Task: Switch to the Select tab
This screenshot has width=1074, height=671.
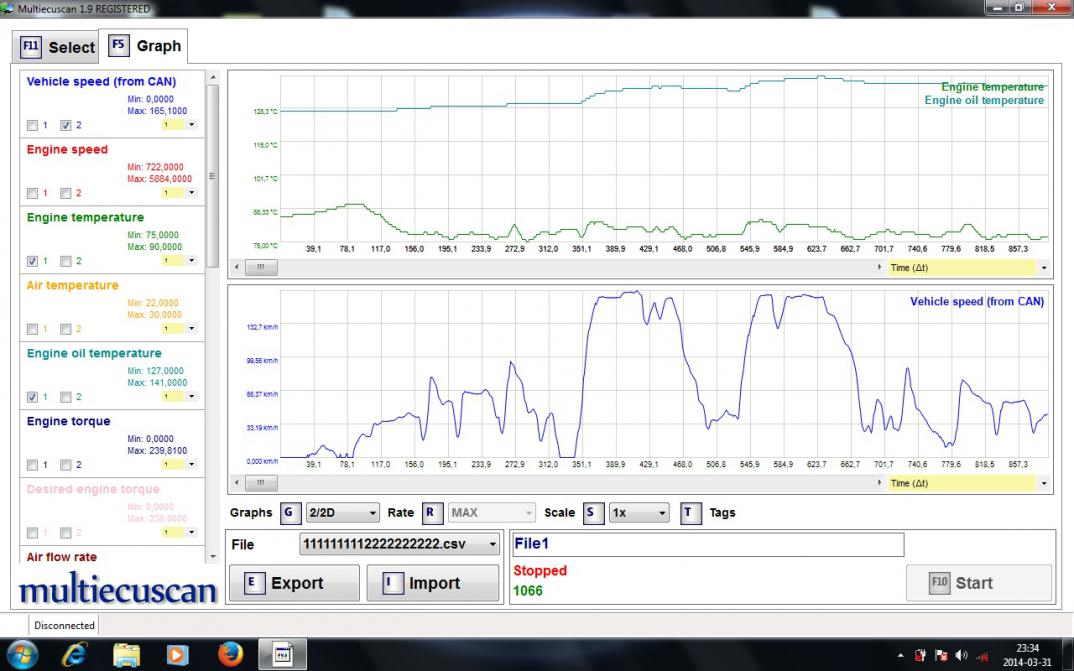Action: (57, 47)
